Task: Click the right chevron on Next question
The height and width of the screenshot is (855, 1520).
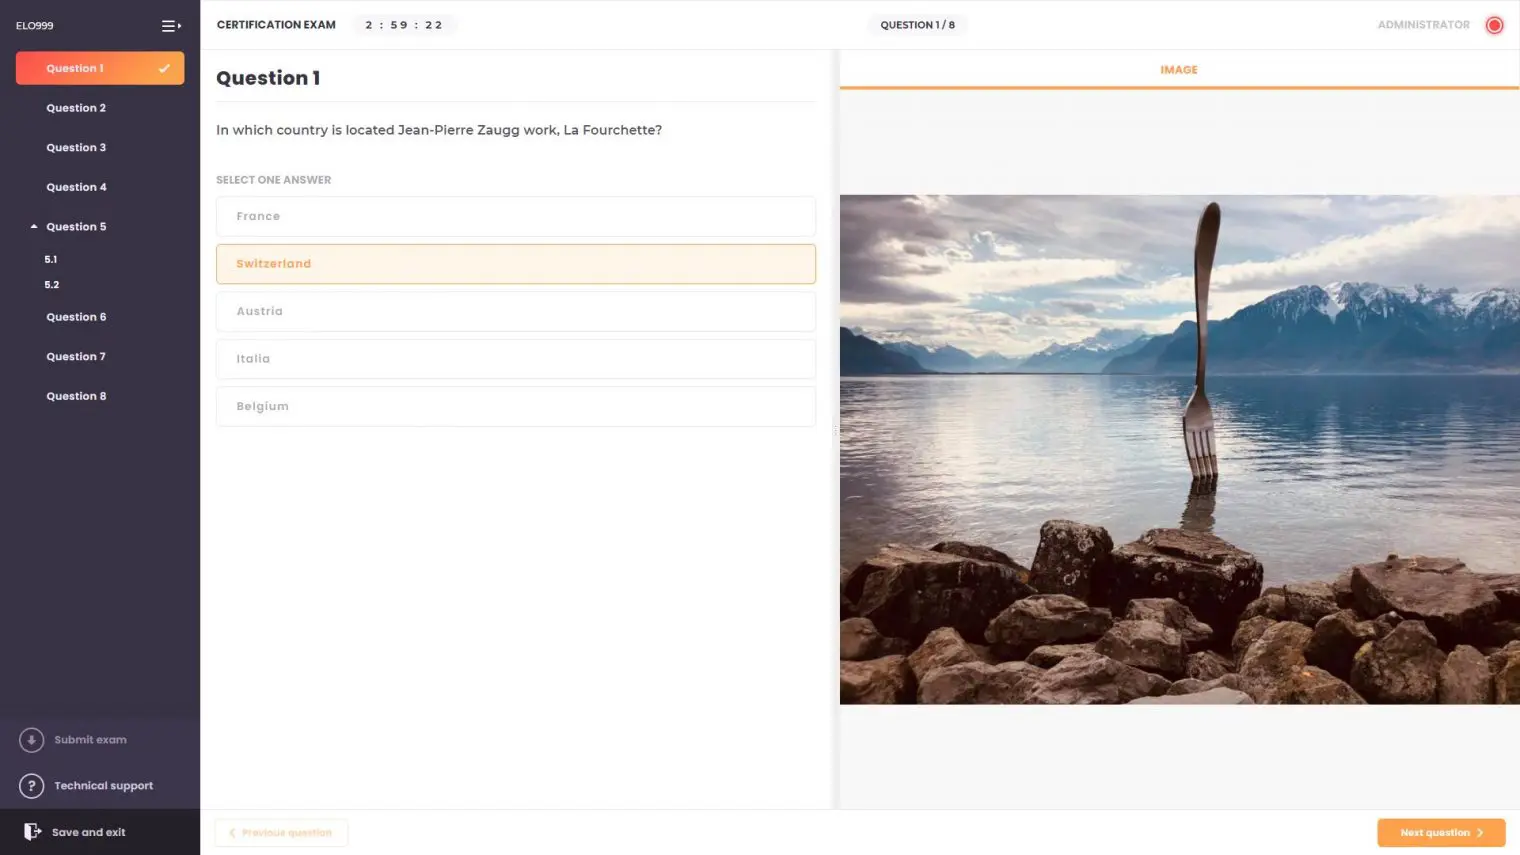Action: click(1480, 833)
